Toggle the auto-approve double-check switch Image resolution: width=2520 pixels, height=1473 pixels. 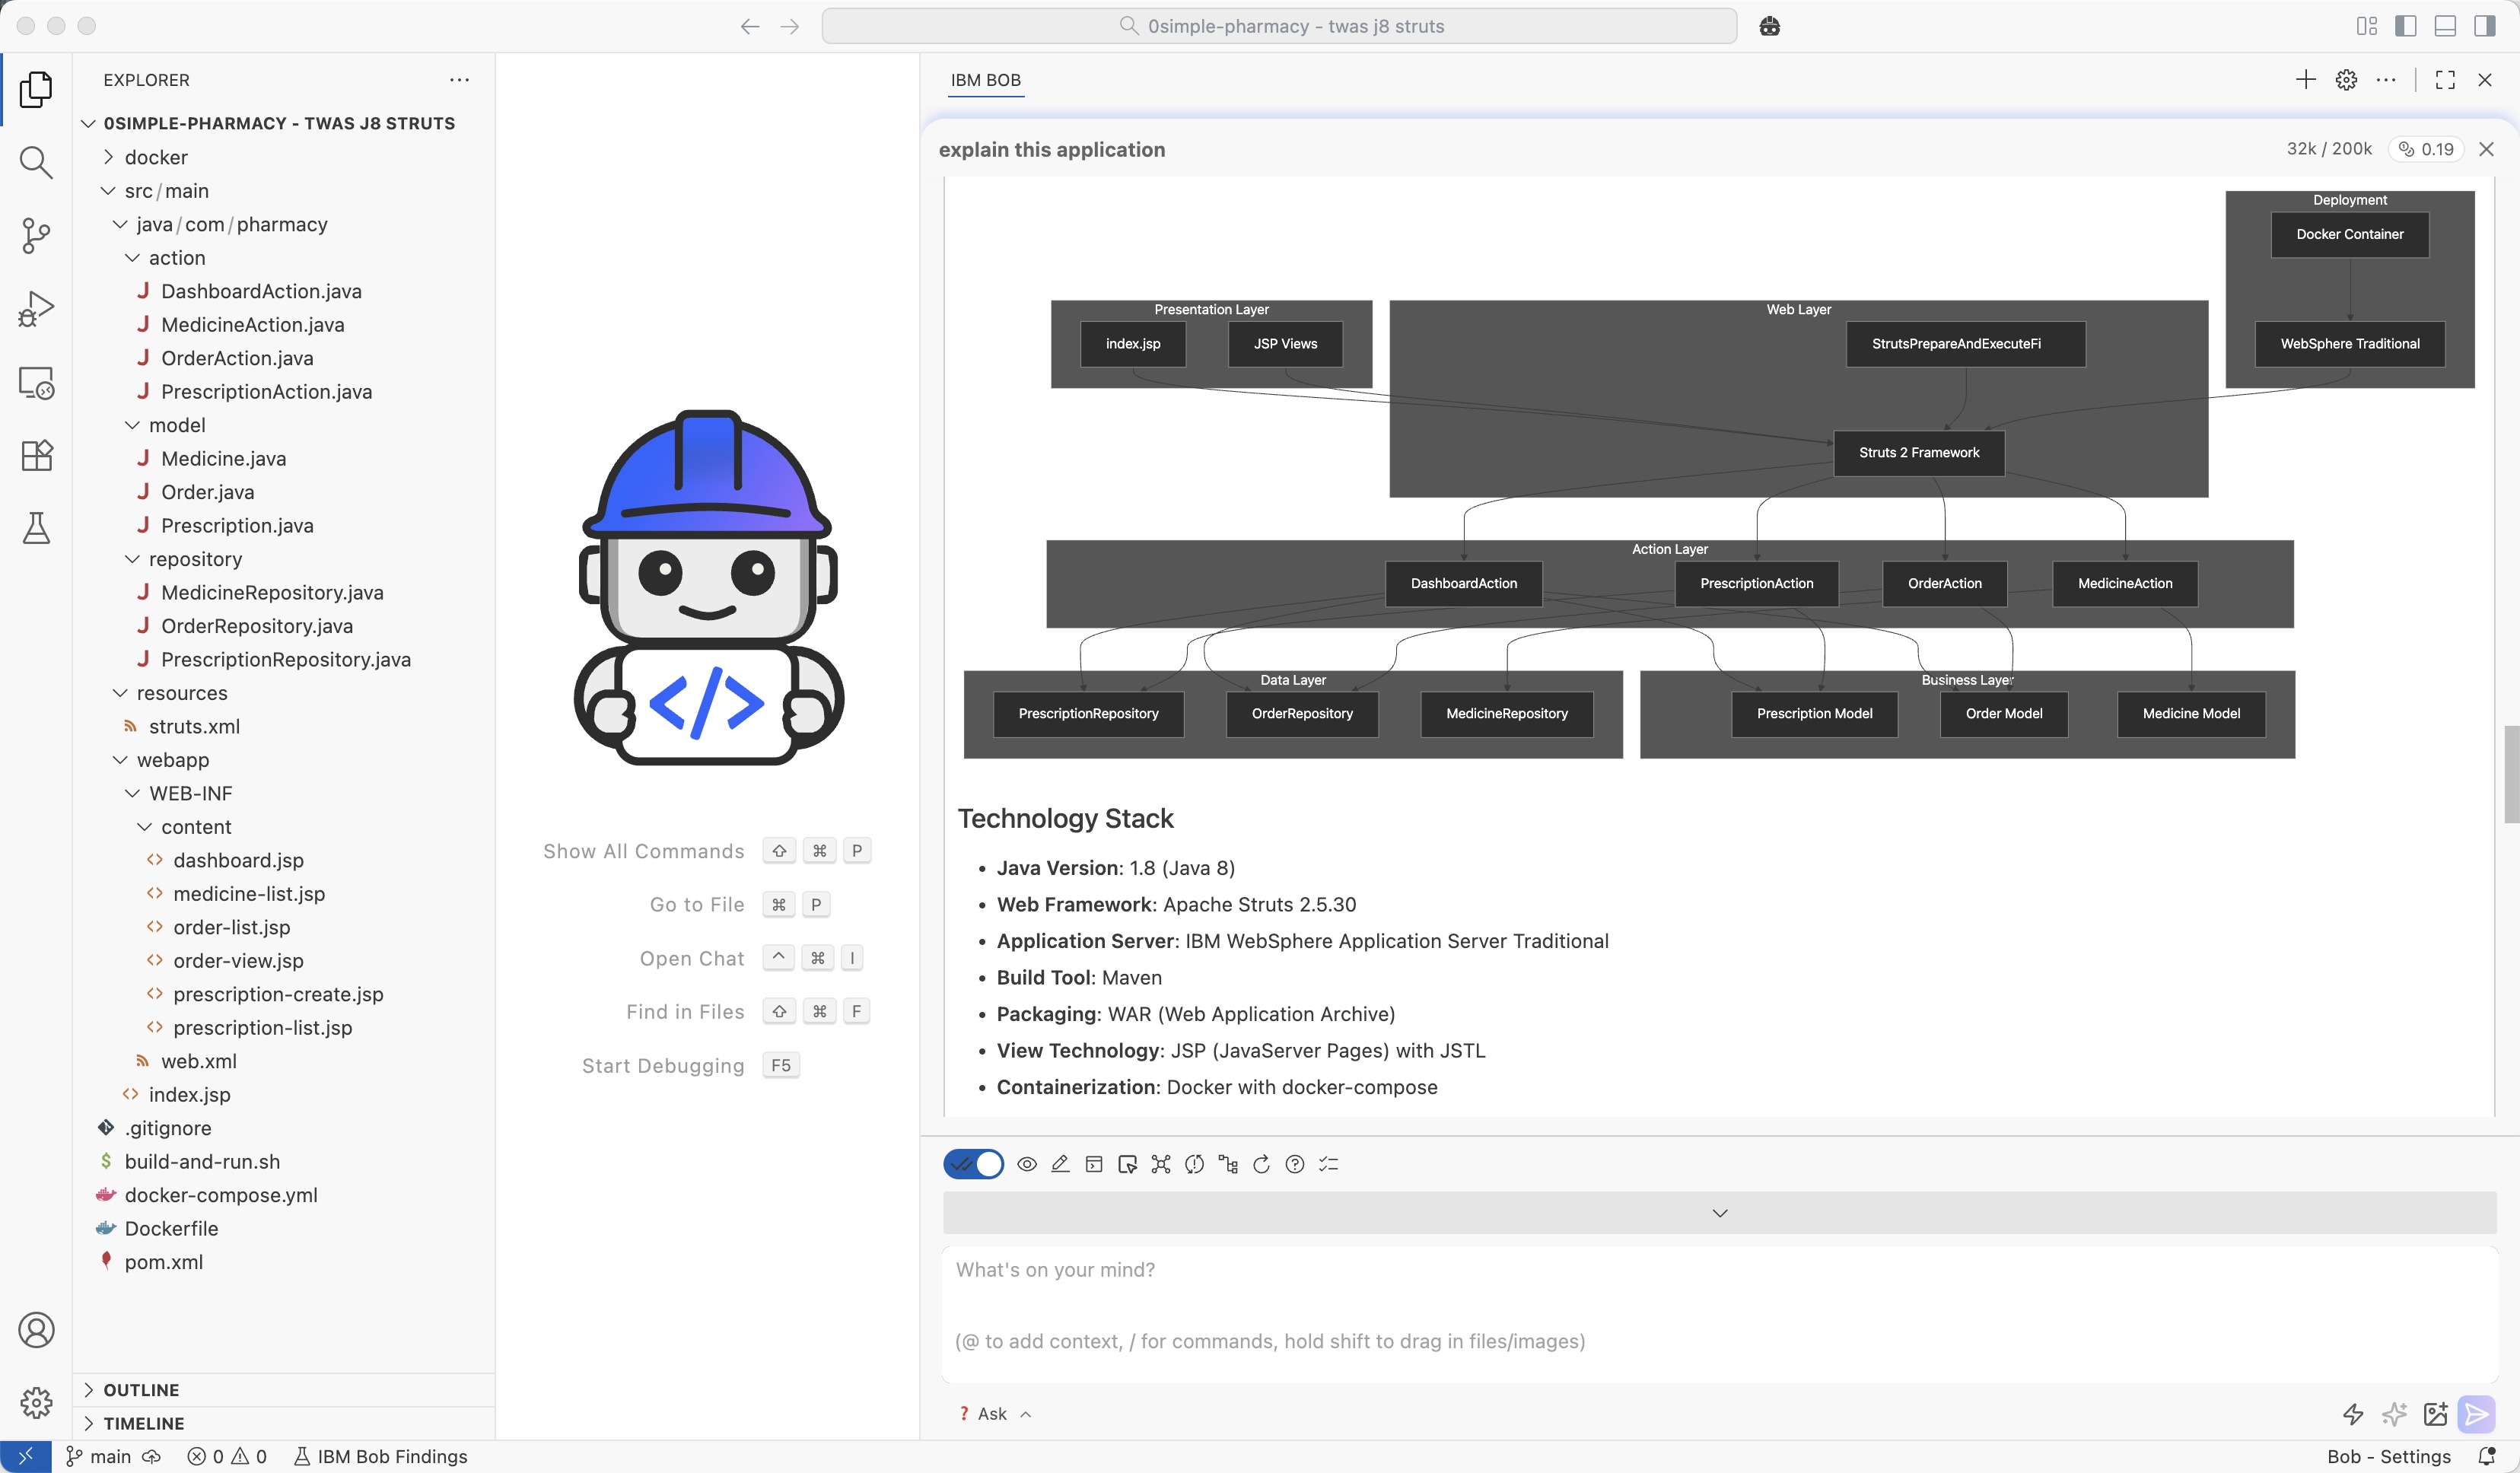point(973,1164)
